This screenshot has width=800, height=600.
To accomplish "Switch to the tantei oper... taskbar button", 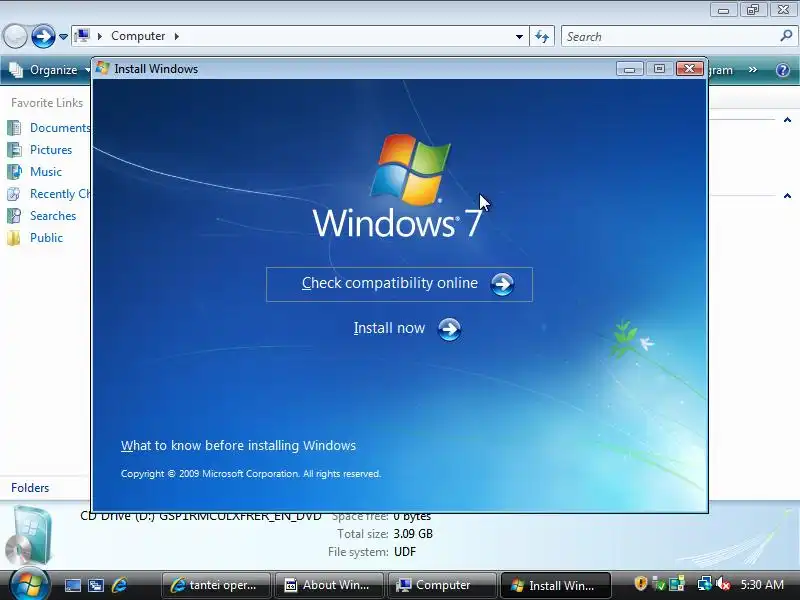I will click(215, 585).
